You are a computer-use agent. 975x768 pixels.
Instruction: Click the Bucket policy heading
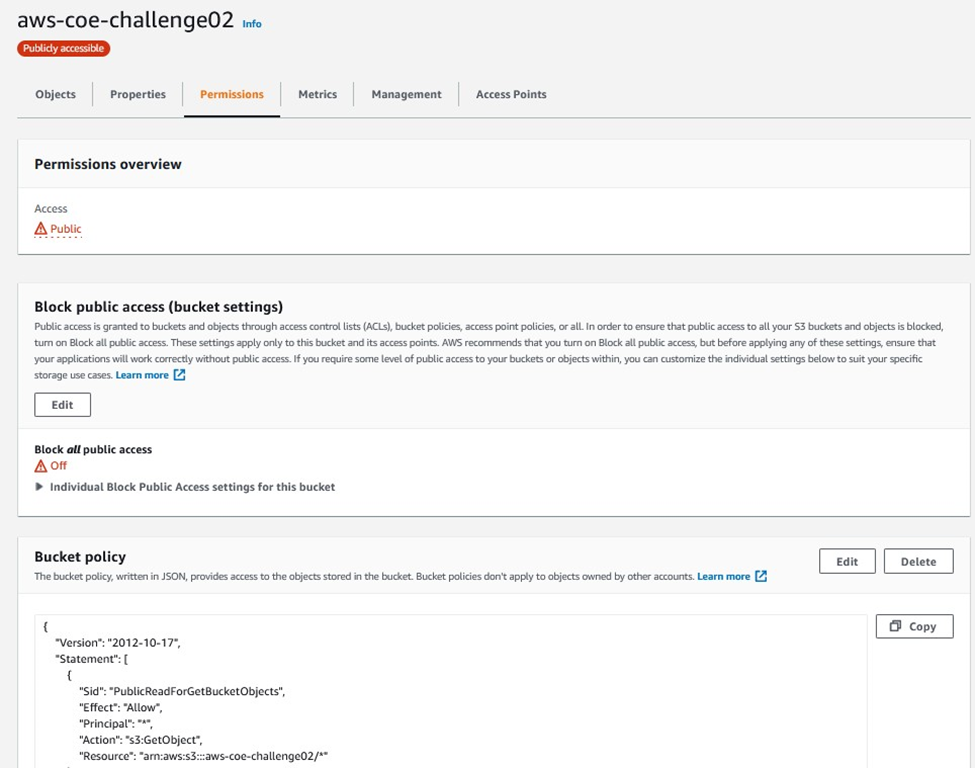[80, 557]
